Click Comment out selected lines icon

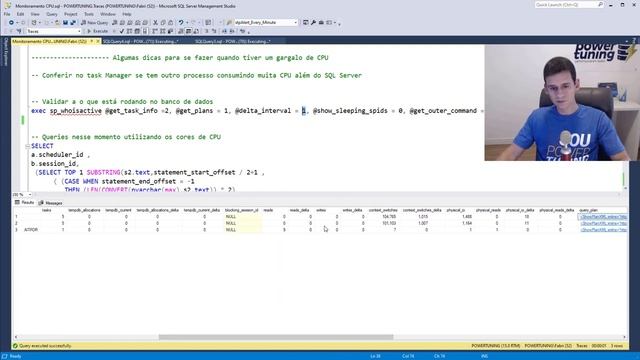pos(207,31)
